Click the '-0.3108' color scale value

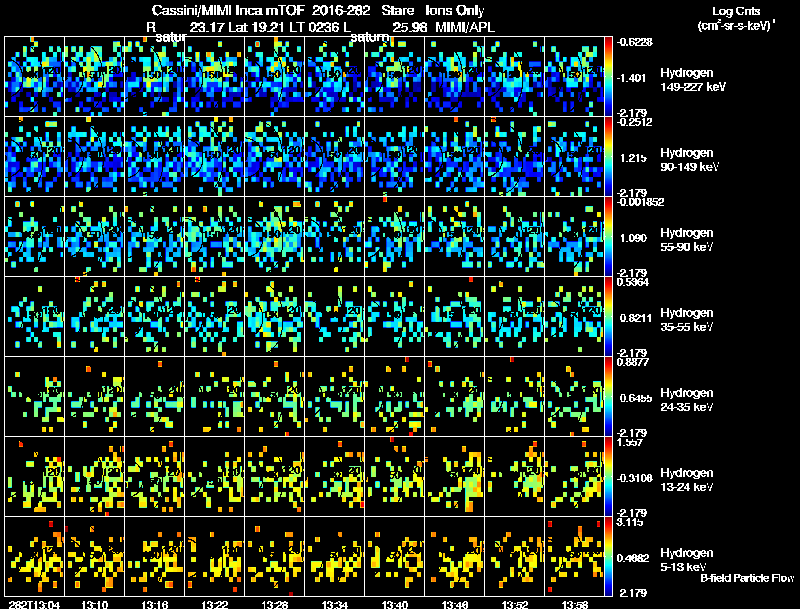tap(634, 478)
